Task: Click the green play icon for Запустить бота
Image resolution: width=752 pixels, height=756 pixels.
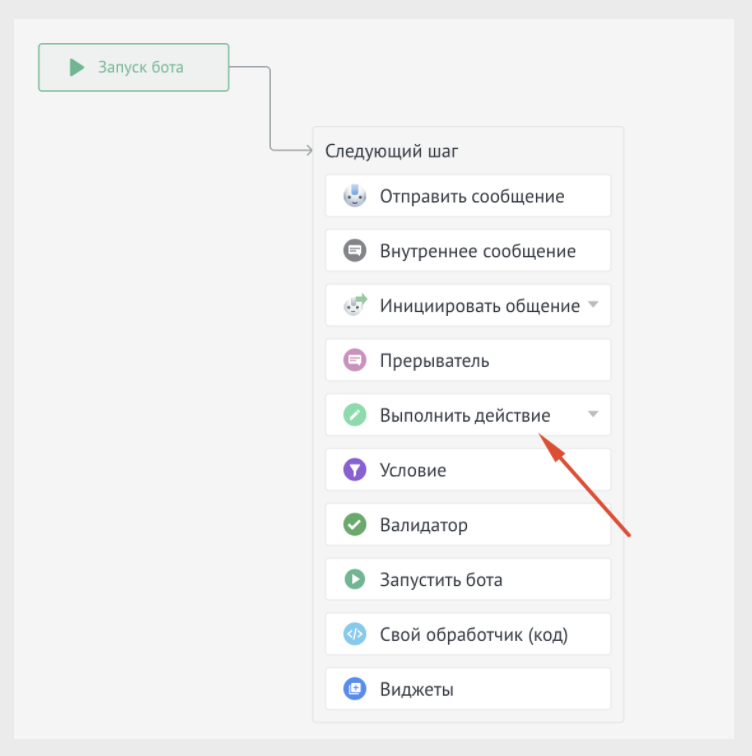Action: pyautogui.click(x=355, y=579)
